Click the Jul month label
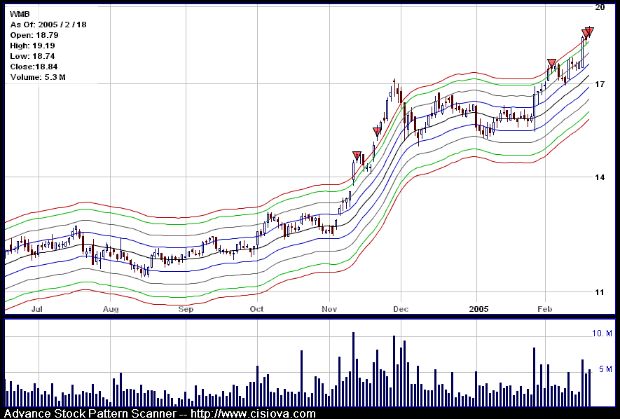The width and height of the screenshot is (620, 419). point(37,309)
